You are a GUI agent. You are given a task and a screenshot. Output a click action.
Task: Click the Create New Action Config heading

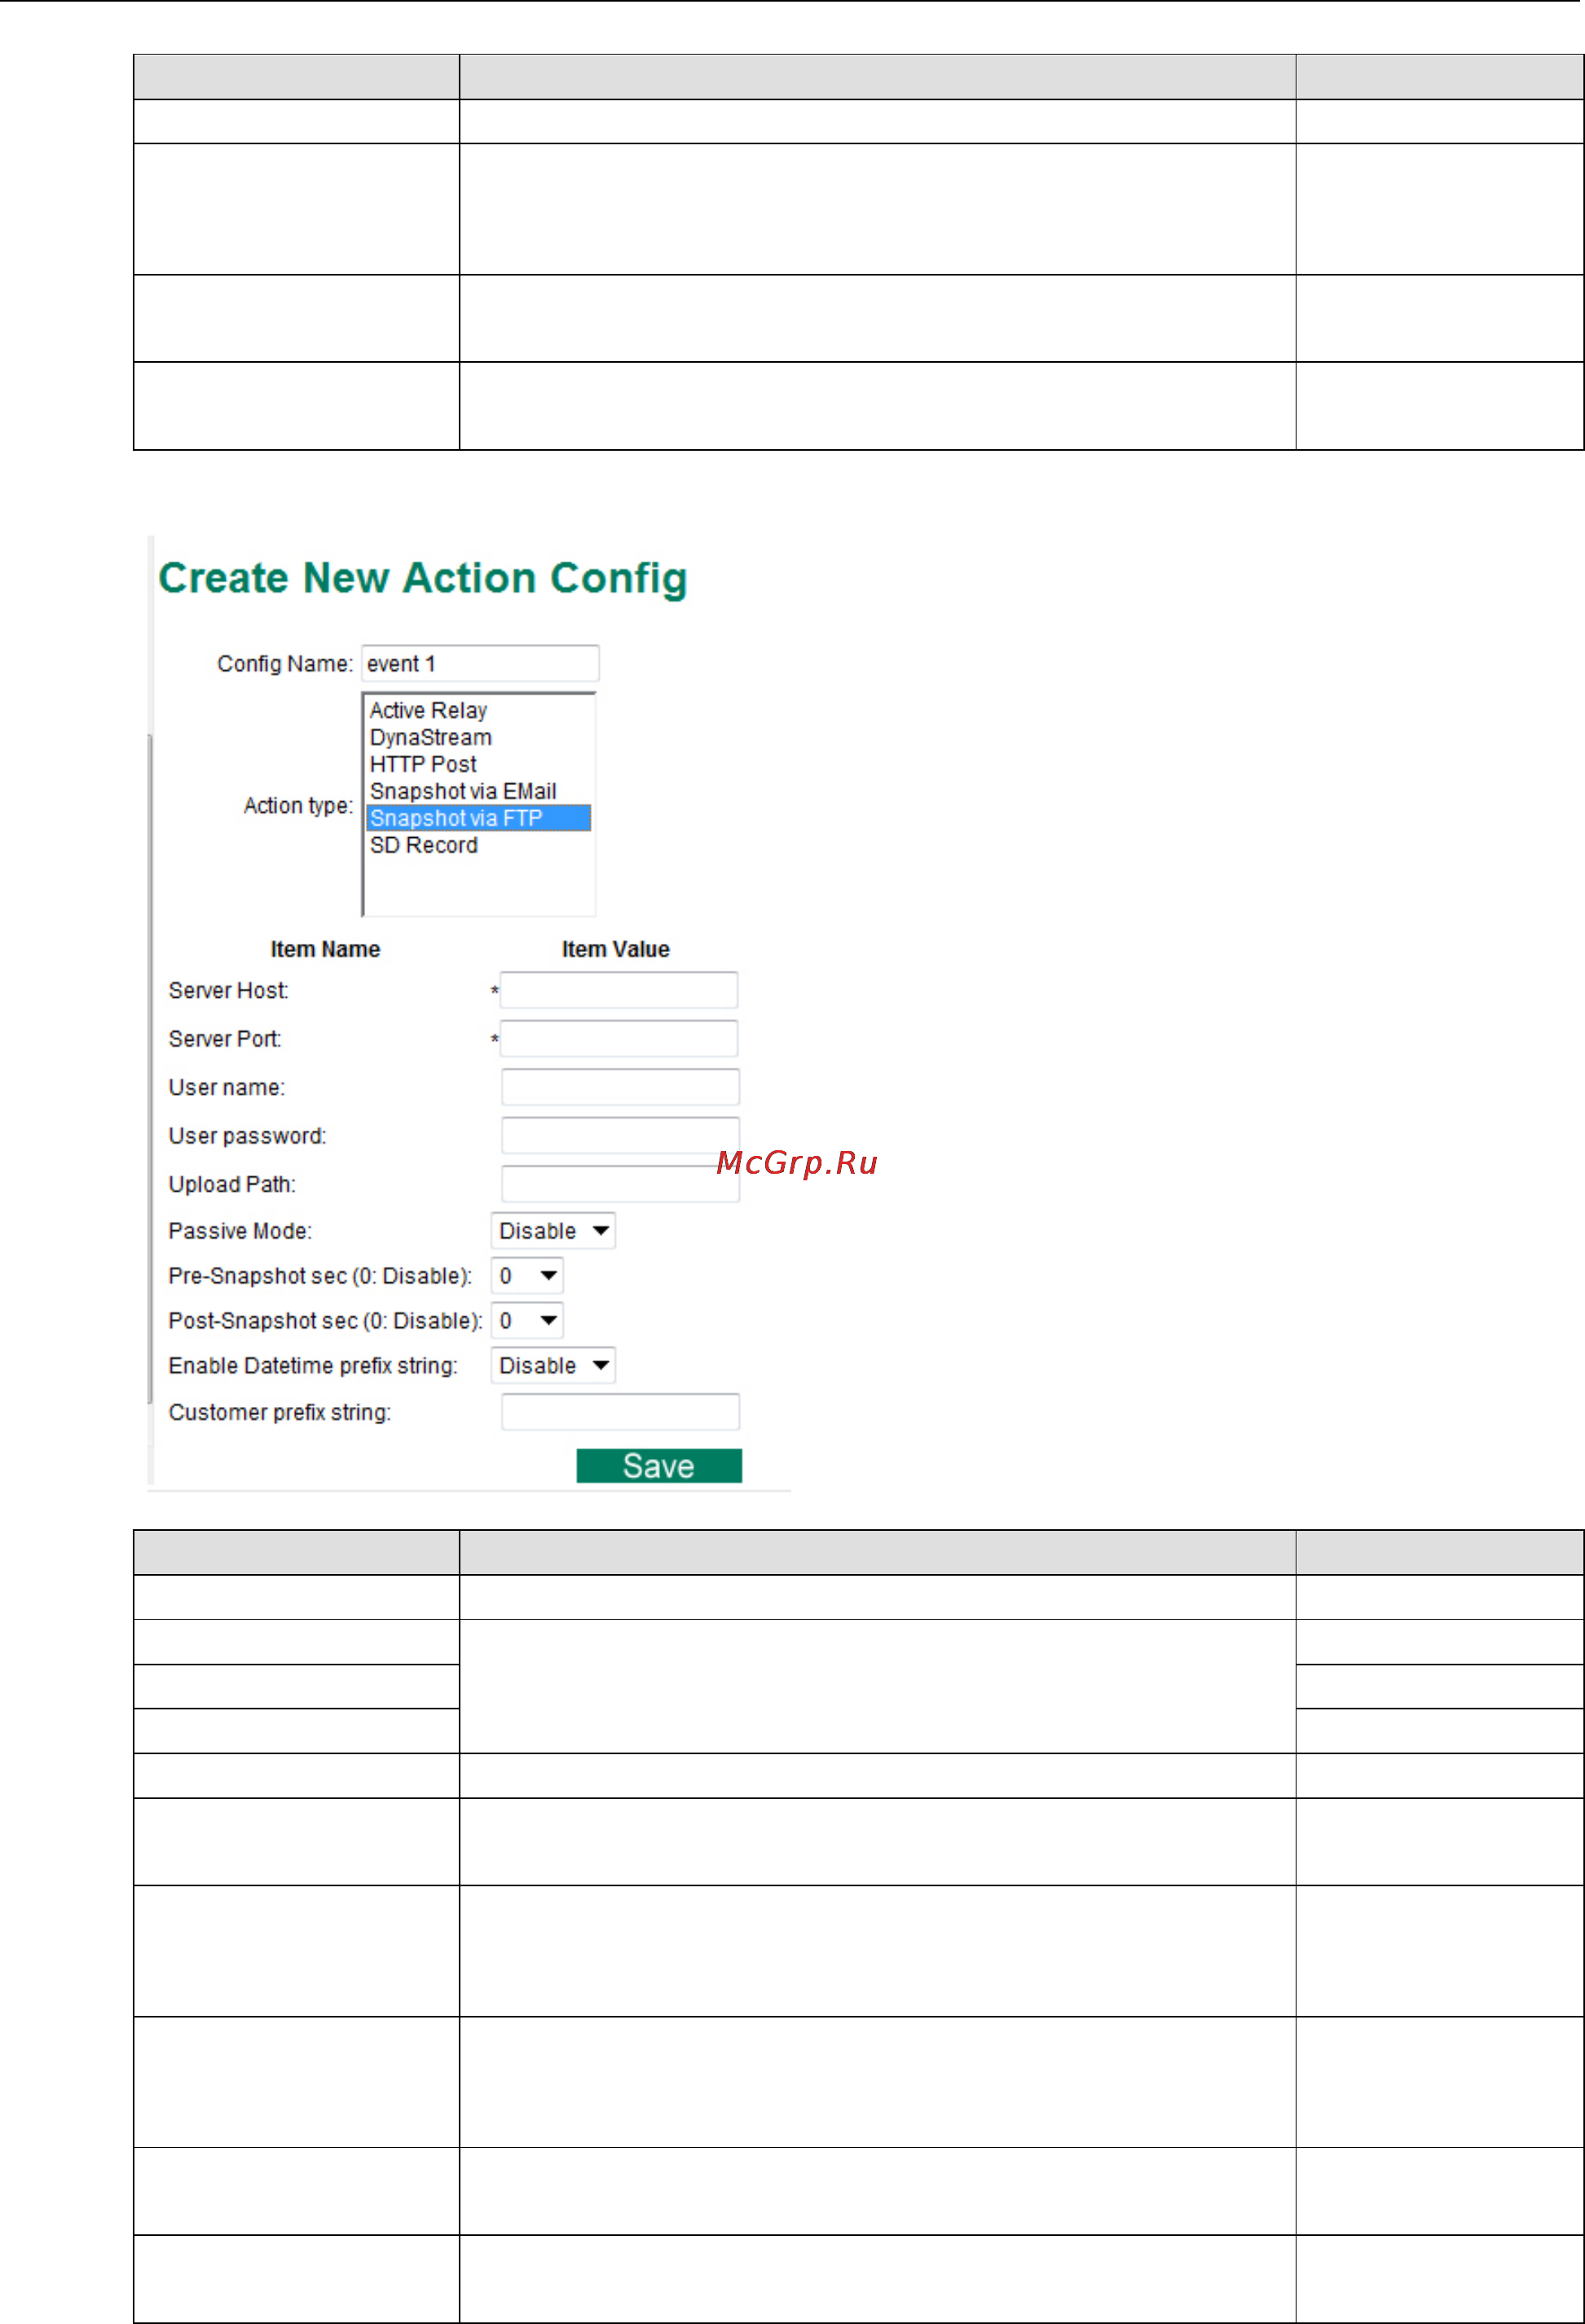(422, 578)
